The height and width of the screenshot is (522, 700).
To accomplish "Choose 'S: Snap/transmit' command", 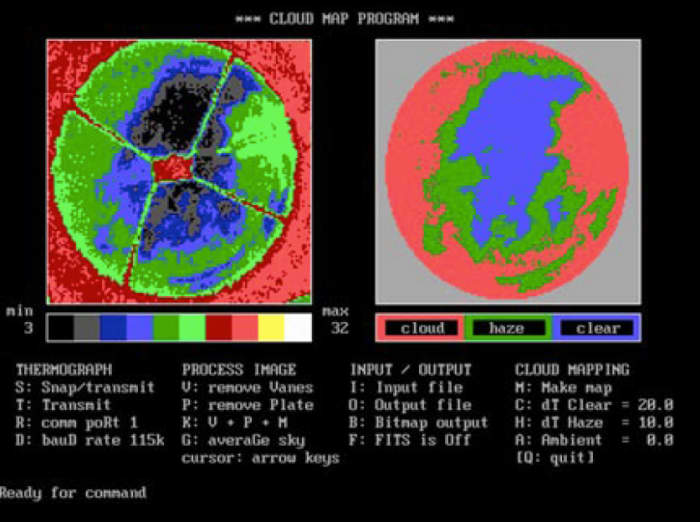I will point(85,387).
